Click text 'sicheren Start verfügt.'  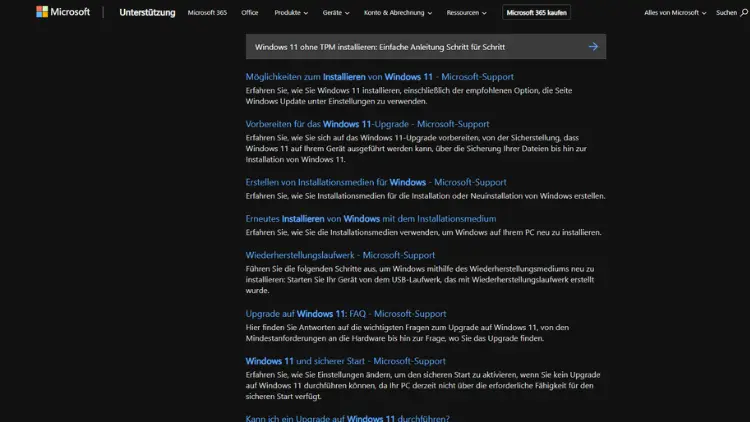[283, 397]
